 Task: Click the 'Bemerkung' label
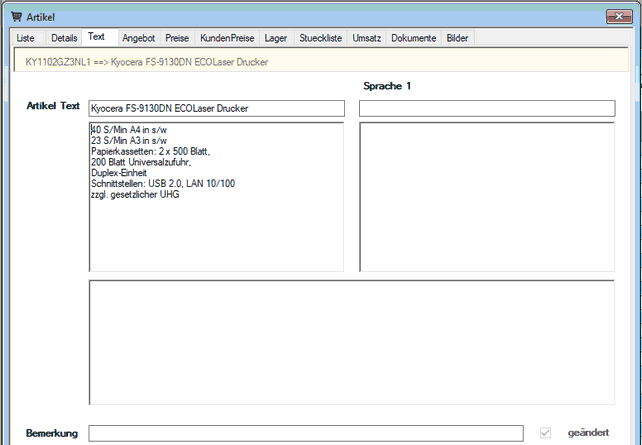tap(52, 433)
